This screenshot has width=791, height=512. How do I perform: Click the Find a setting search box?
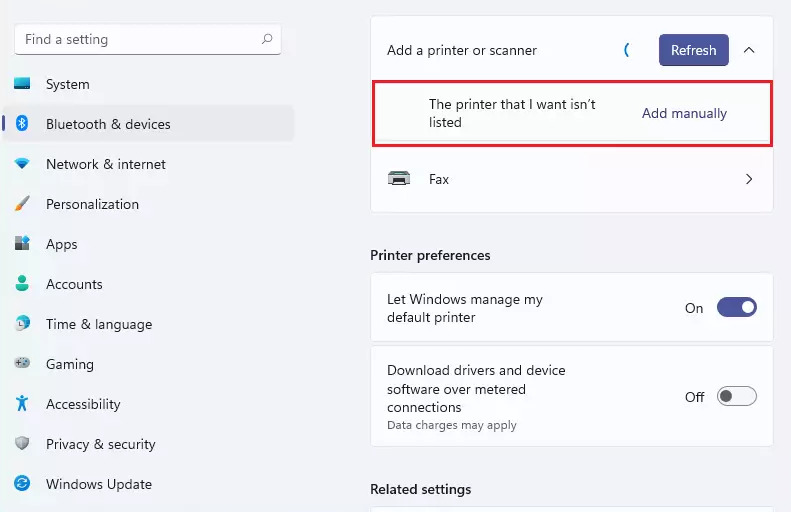pos(140,40)
